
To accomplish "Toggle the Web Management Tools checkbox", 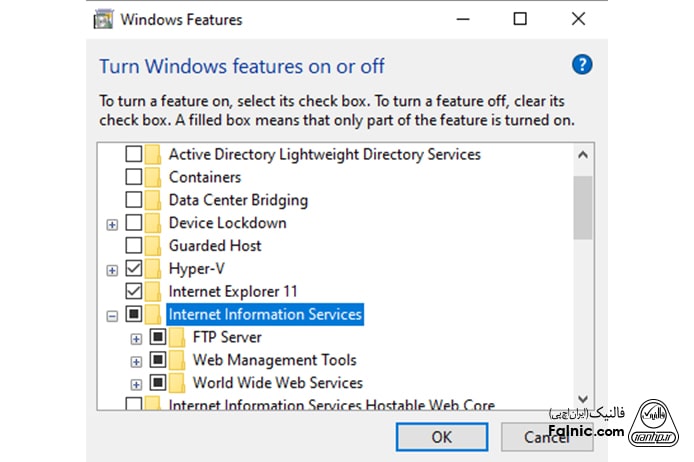I will coord(157,360).
